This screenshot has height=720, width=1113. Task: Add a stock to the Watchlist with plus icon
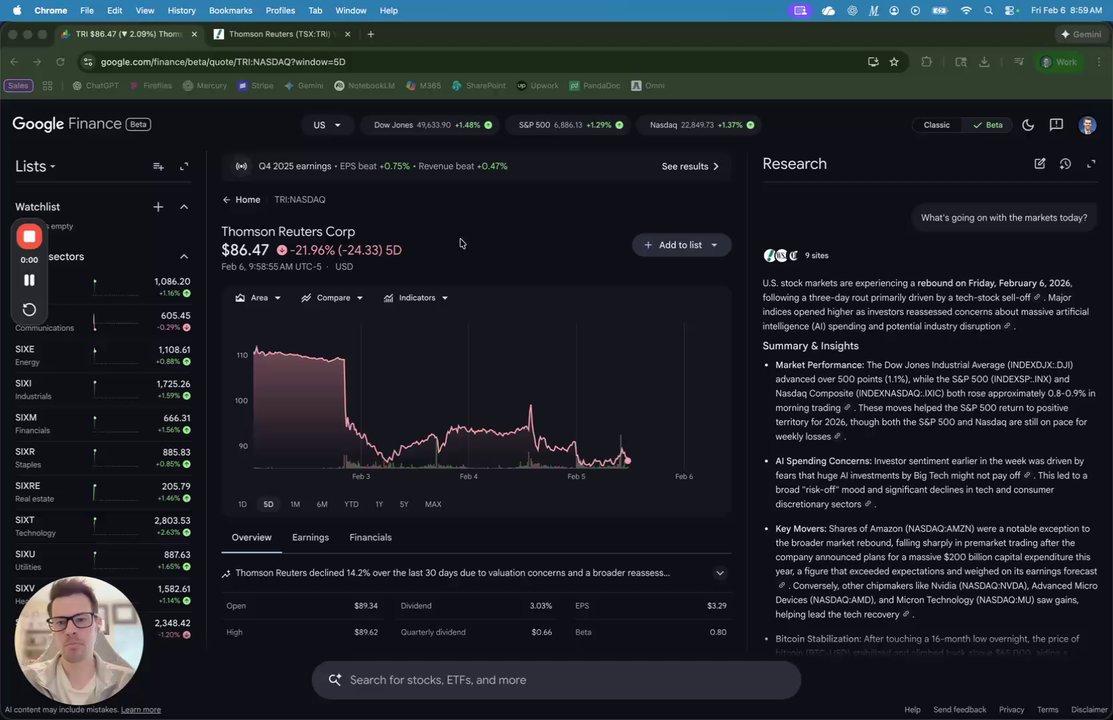pos(158,207)
